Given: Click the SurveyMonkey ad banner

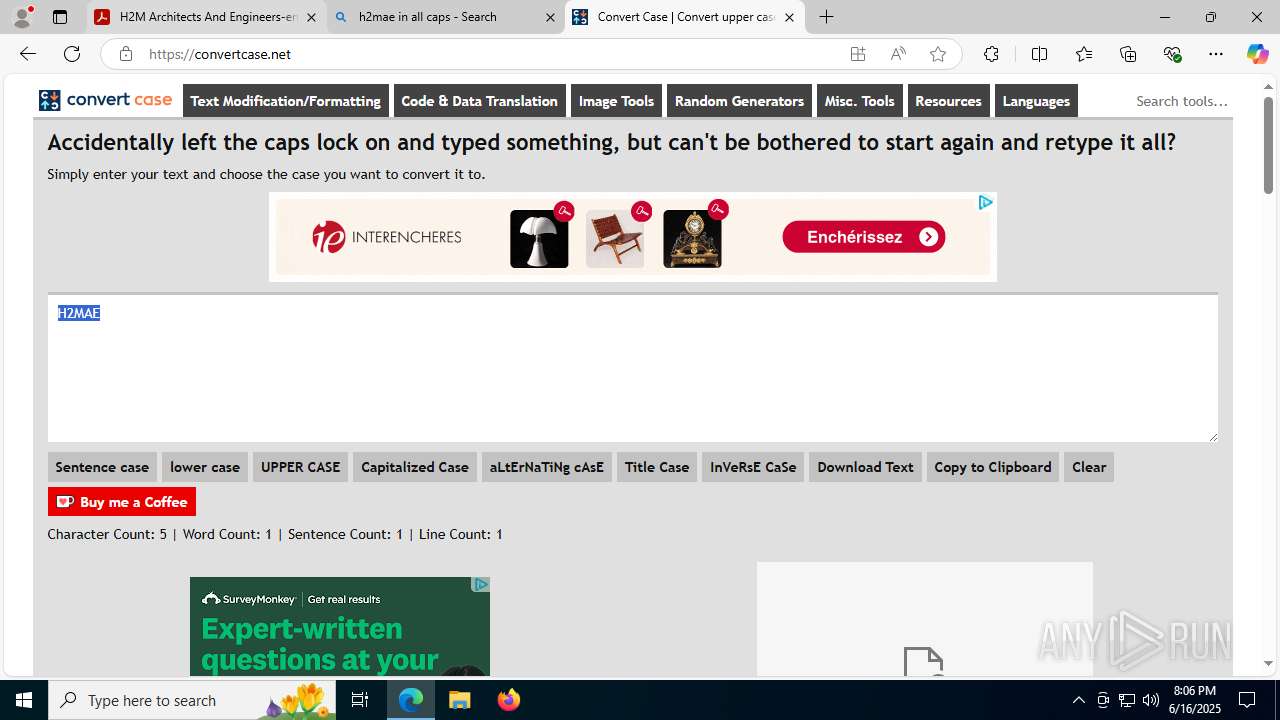Looking at the screenshot, I should [340, 627].
